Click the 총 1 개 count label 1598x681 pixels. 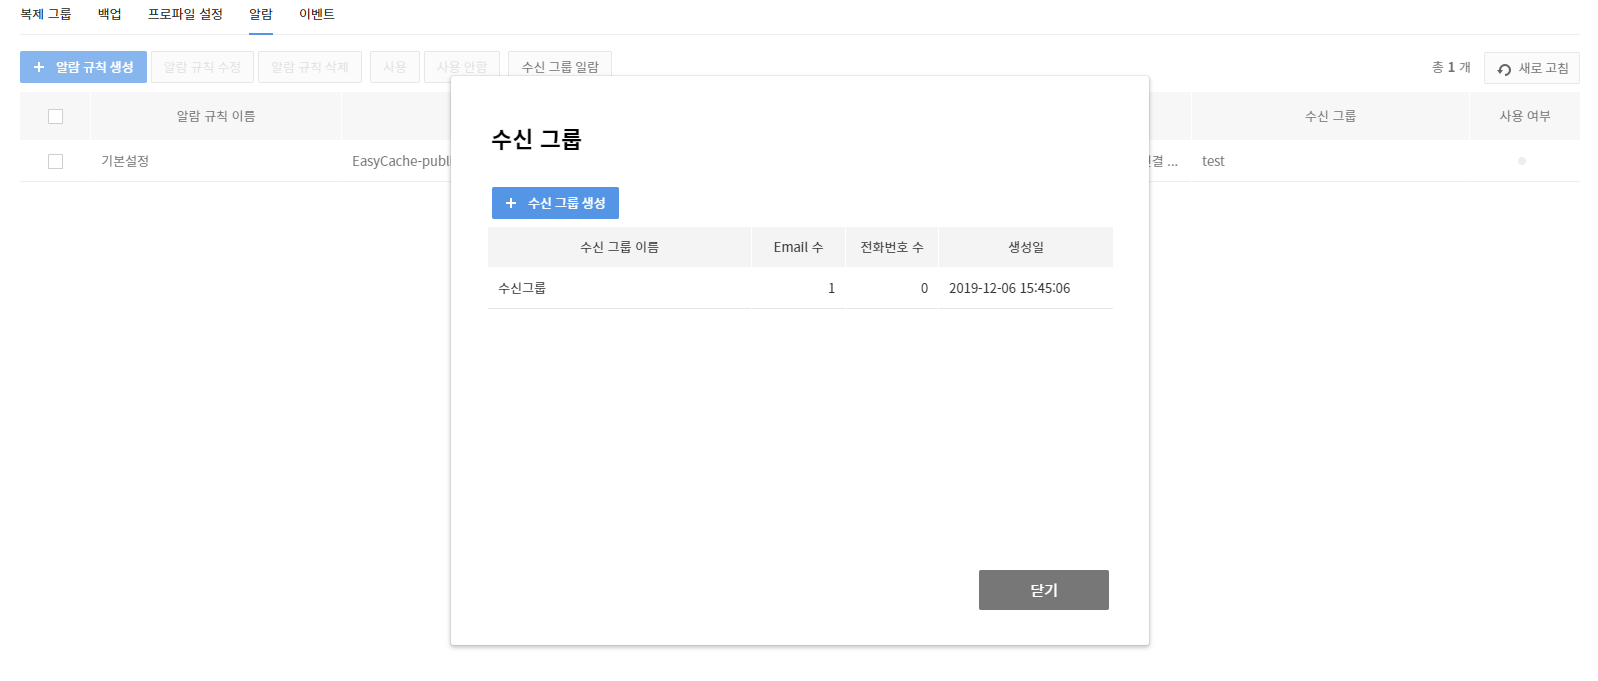[1451, 67]
